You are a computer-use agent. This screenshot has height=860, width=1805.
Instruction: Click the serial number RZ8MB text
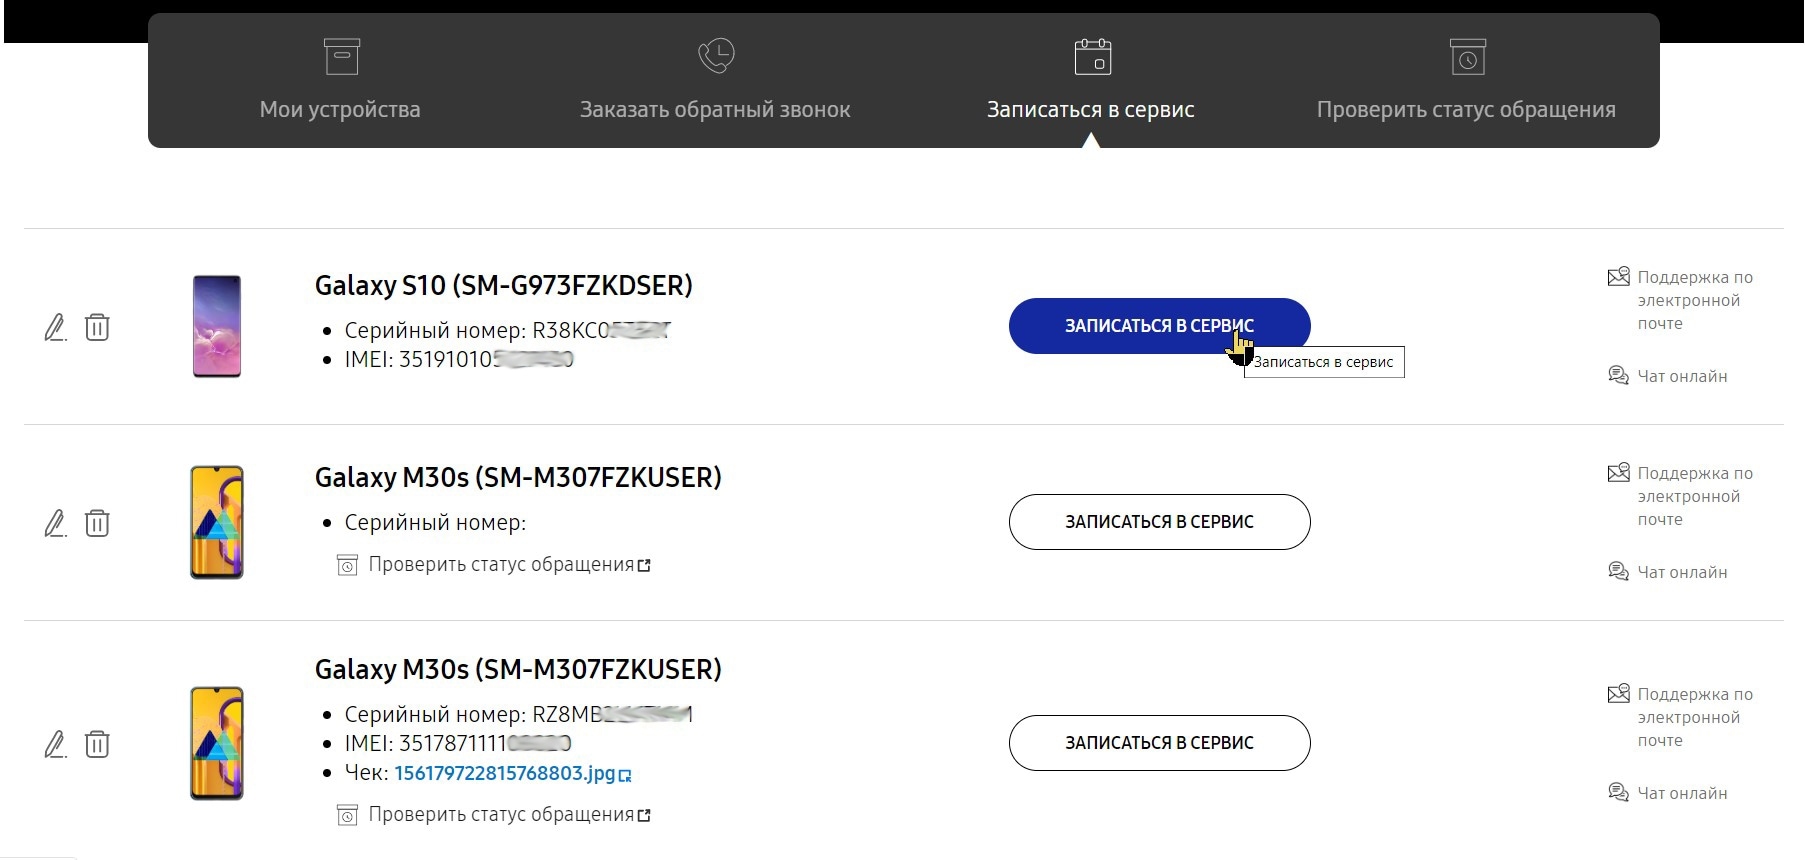(518, 714)
